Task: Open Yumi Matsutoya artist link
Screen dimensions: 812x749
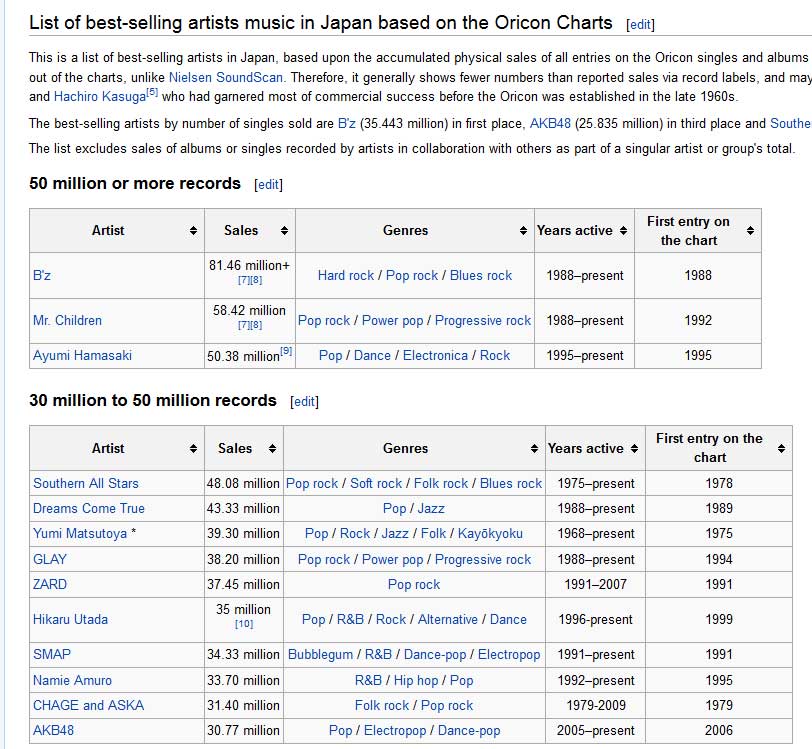Action: click(80, 533)
